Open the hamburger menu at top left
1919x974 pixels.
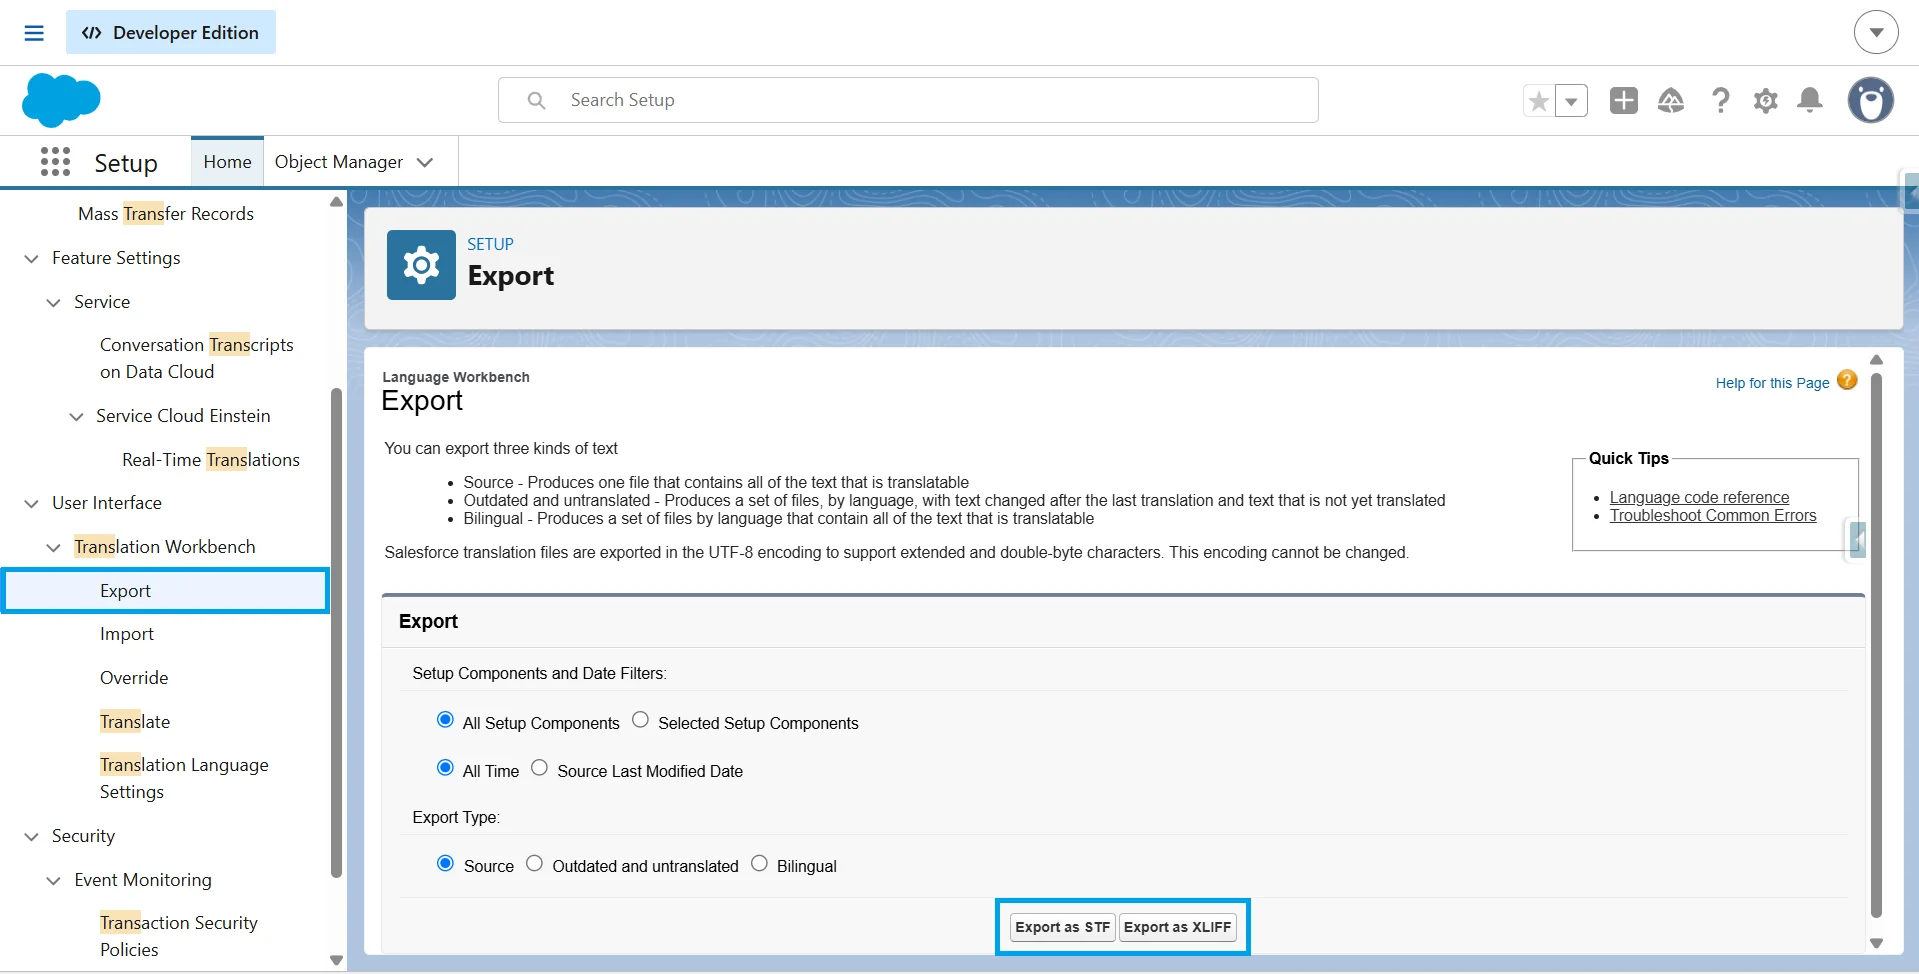(x=34, y=33)
